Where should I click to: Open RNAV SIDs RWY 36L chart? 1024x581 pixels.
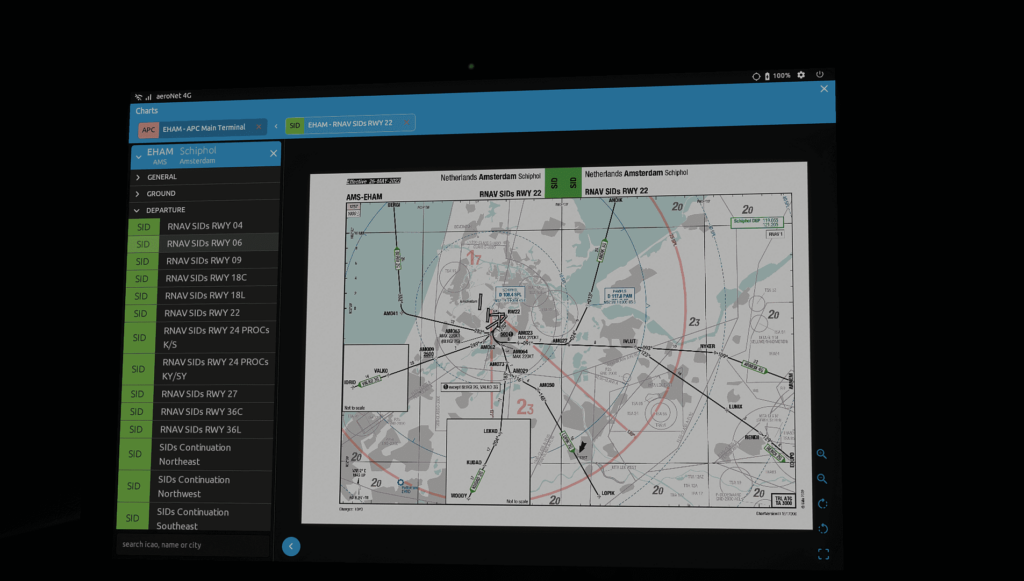(195, 429)
